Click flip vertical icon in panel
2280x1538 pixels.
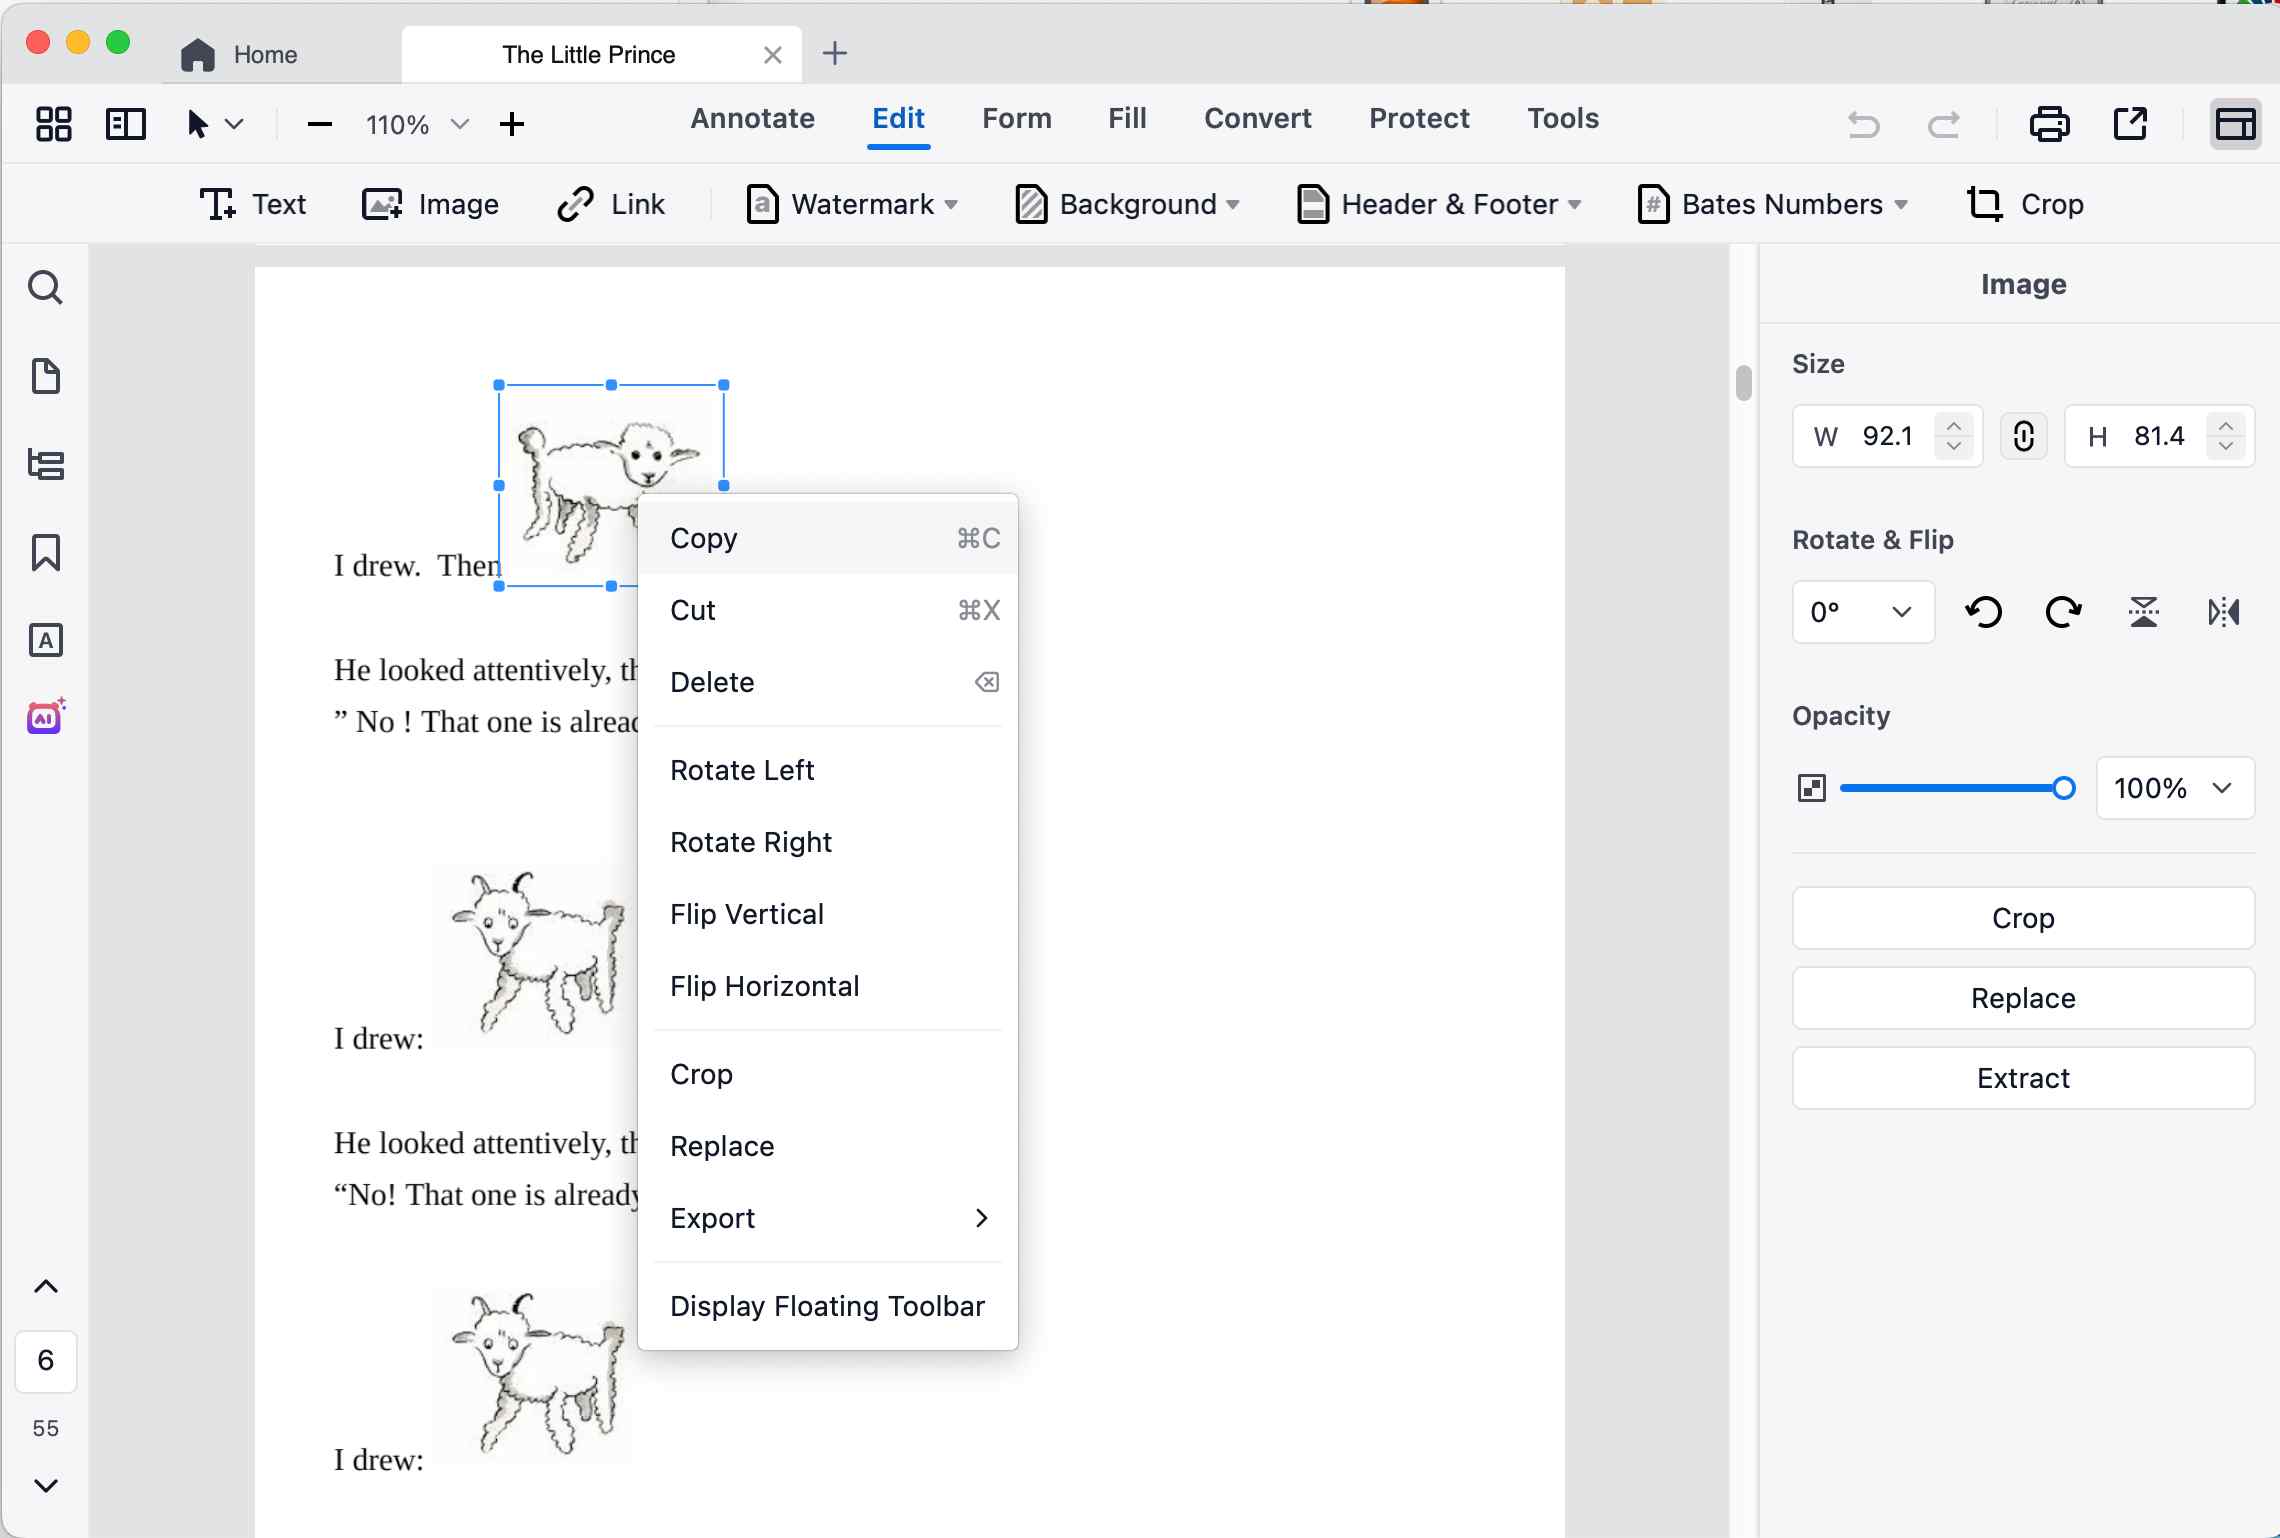(x=2143, y=611)
